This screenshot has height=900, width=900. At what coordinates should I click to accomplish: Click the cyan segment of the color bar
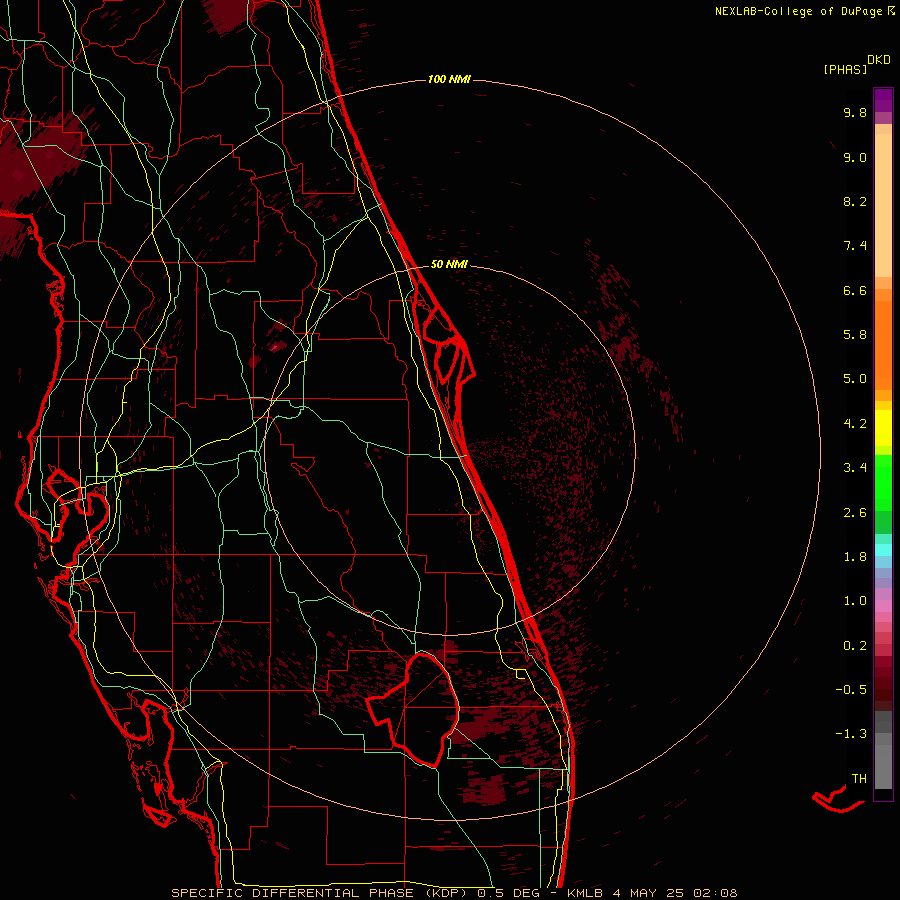click(x=883, y=549)
